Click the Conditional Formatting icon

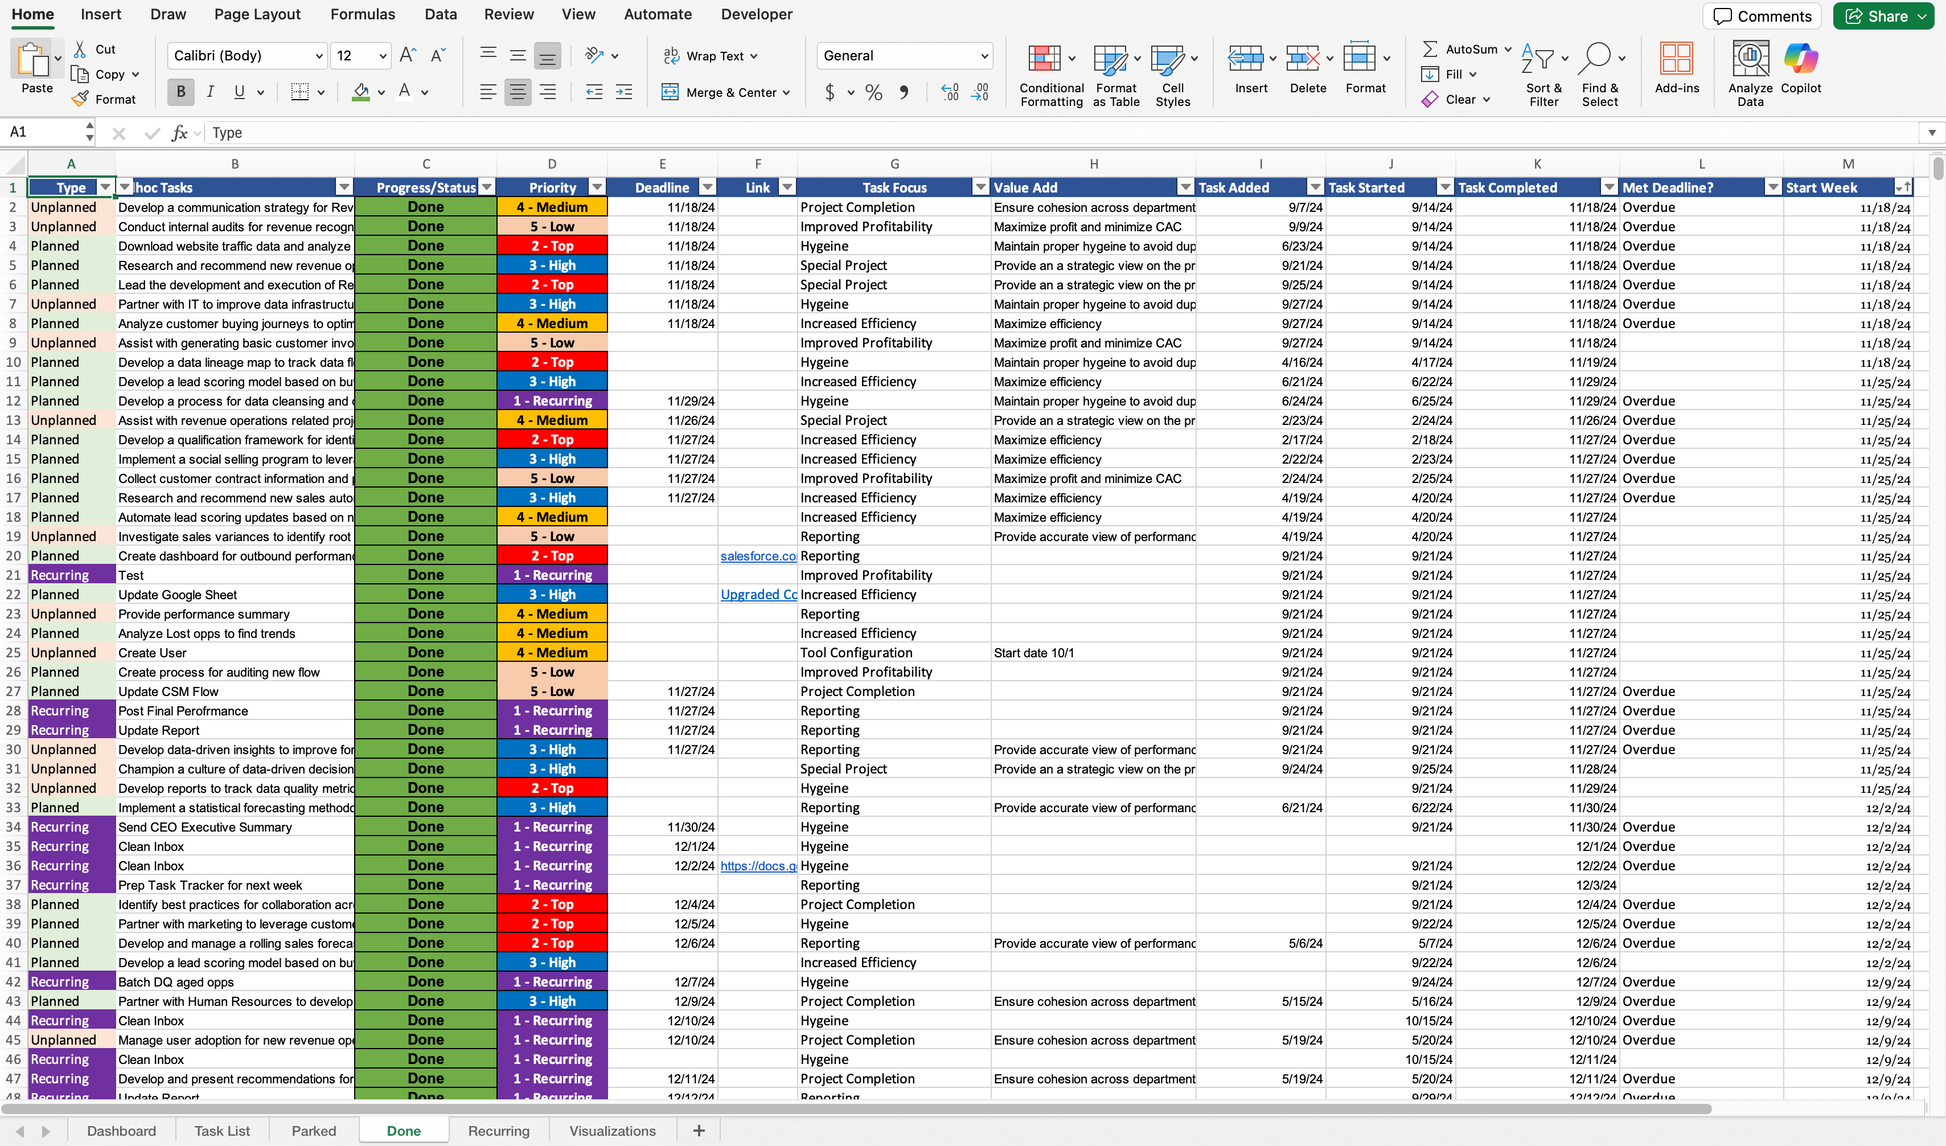[x=1044, y=59]
